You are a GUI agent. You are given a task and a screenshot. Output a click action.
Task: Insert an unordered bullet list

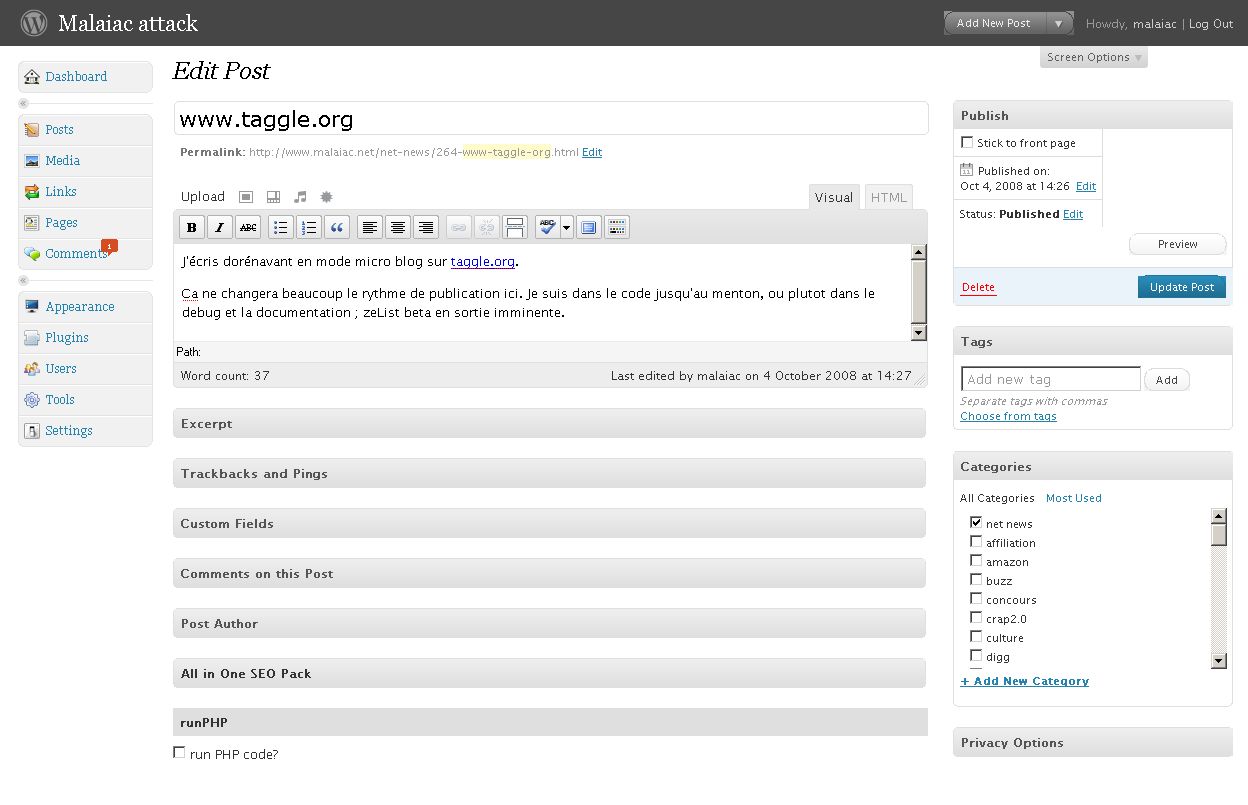pyautogui.click(x=282, y=228)
